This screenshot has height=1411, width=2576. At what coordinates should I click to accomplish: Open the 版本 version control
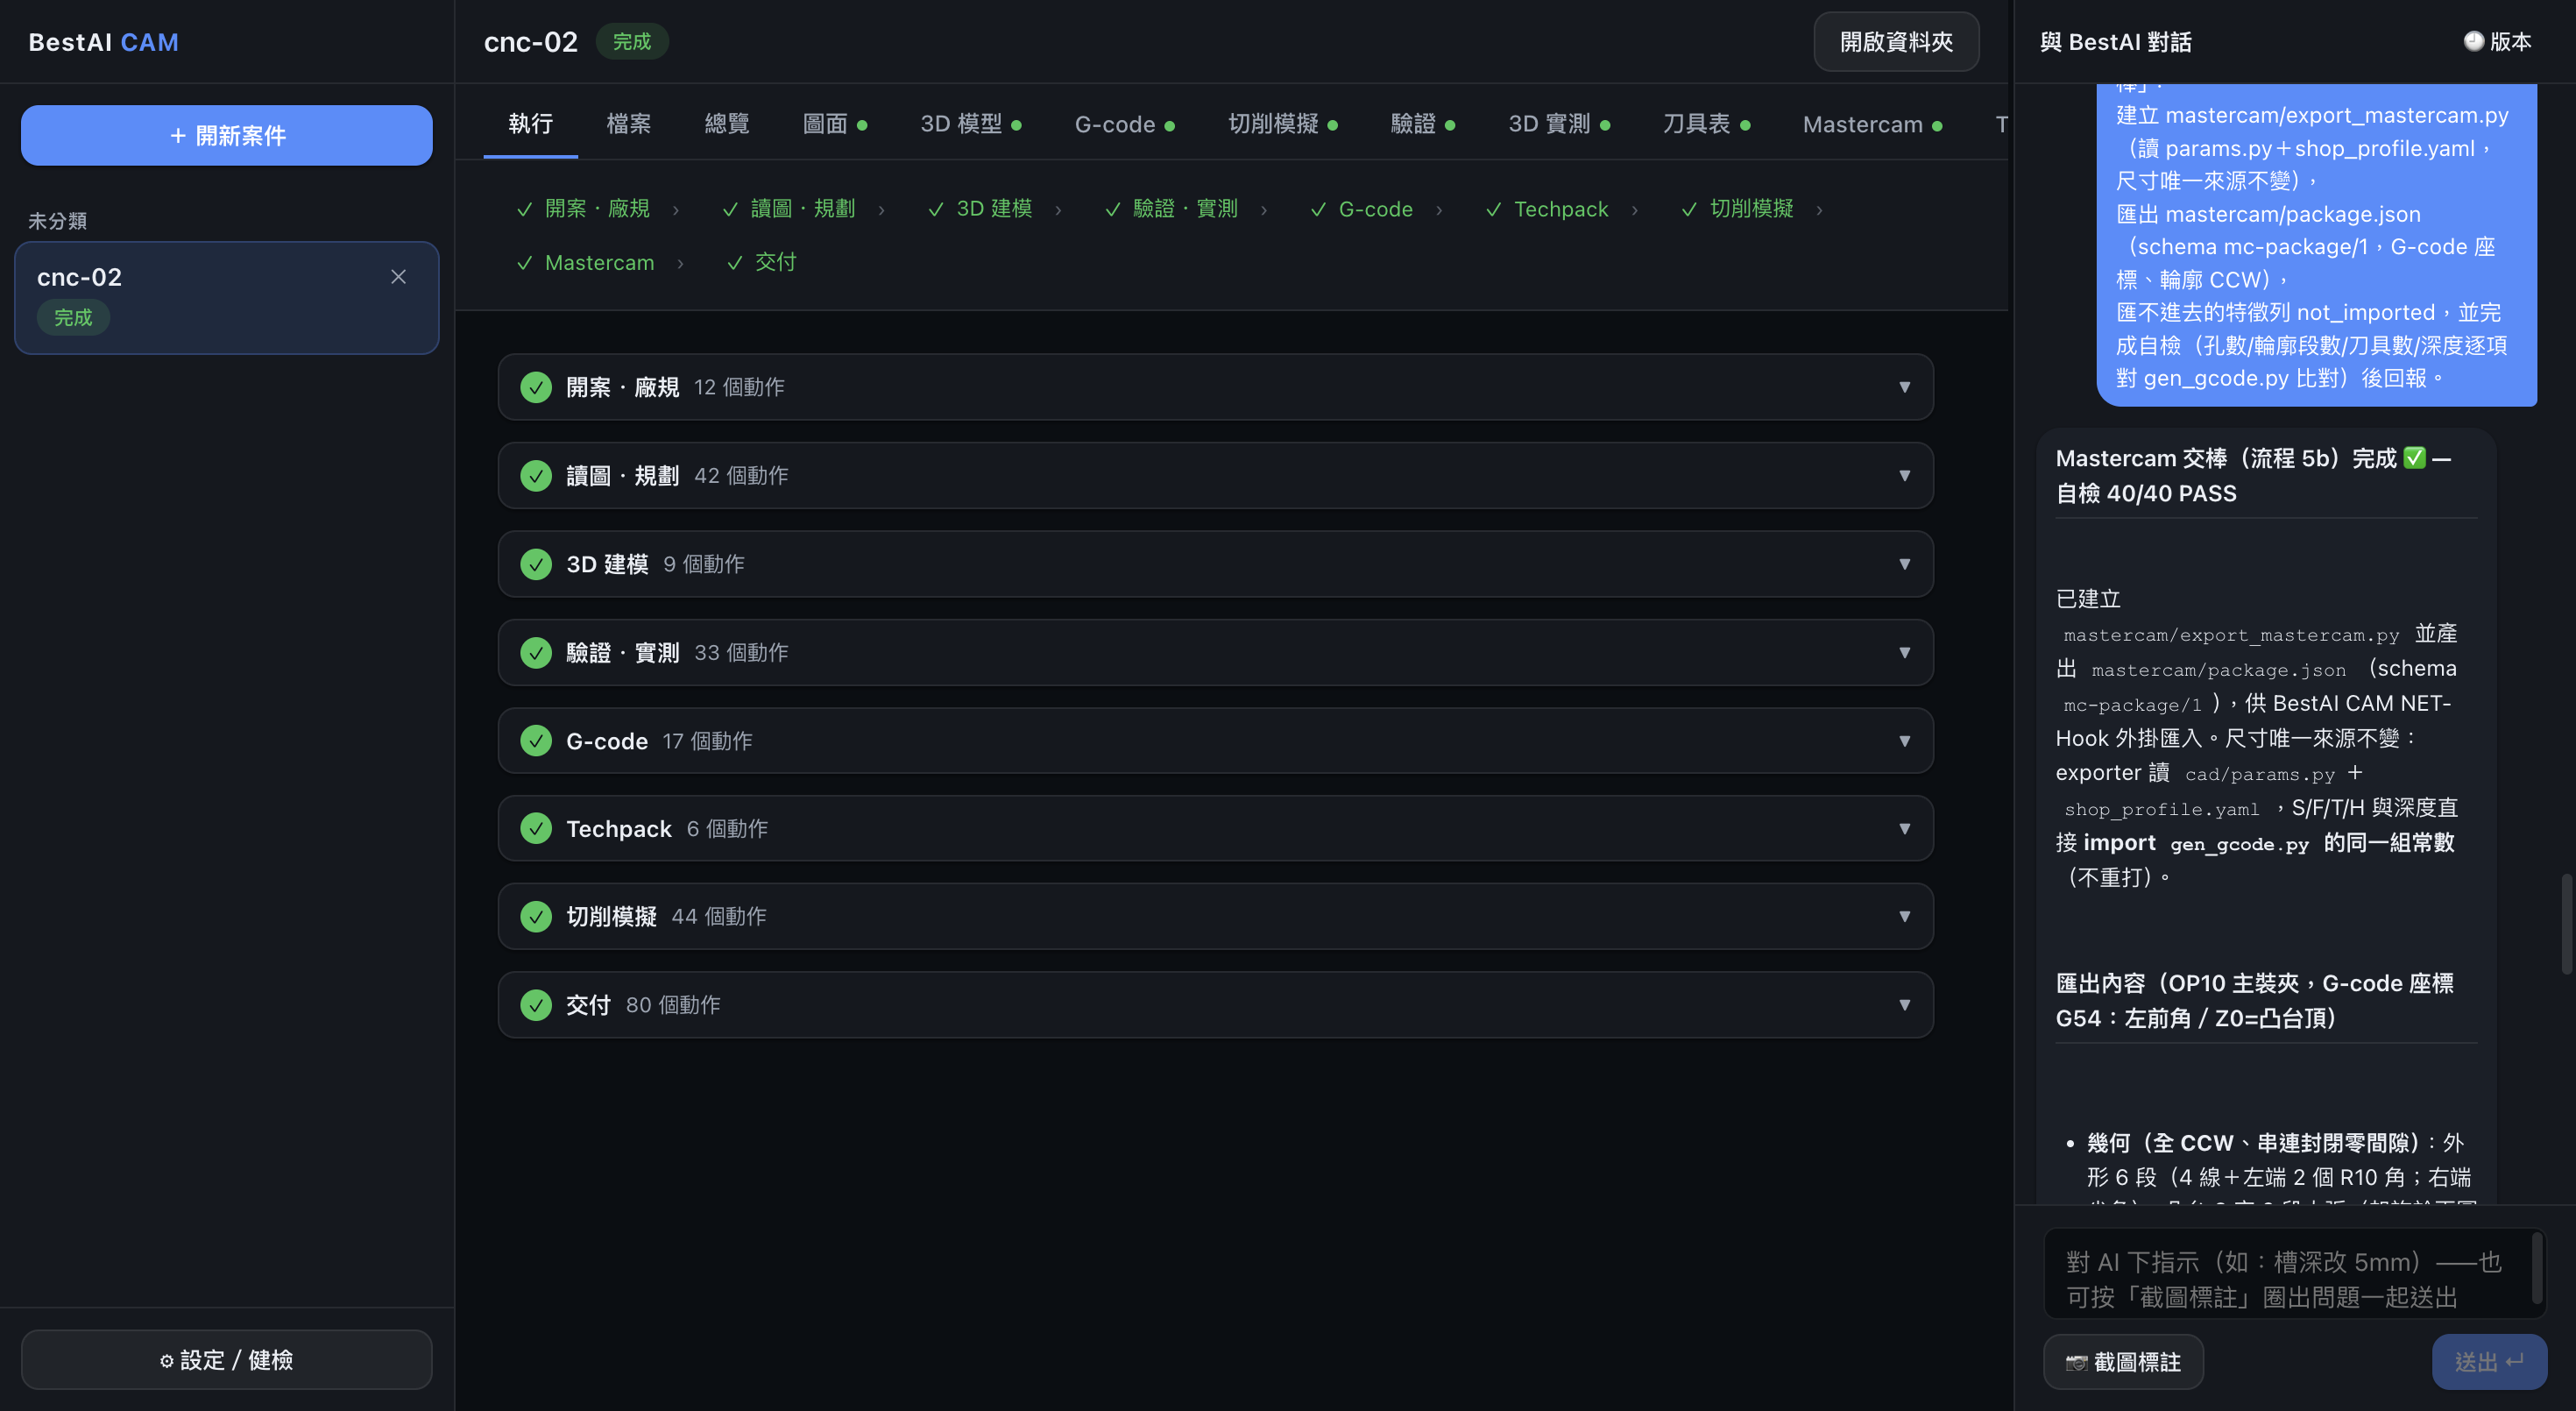tap(2497, 42)
